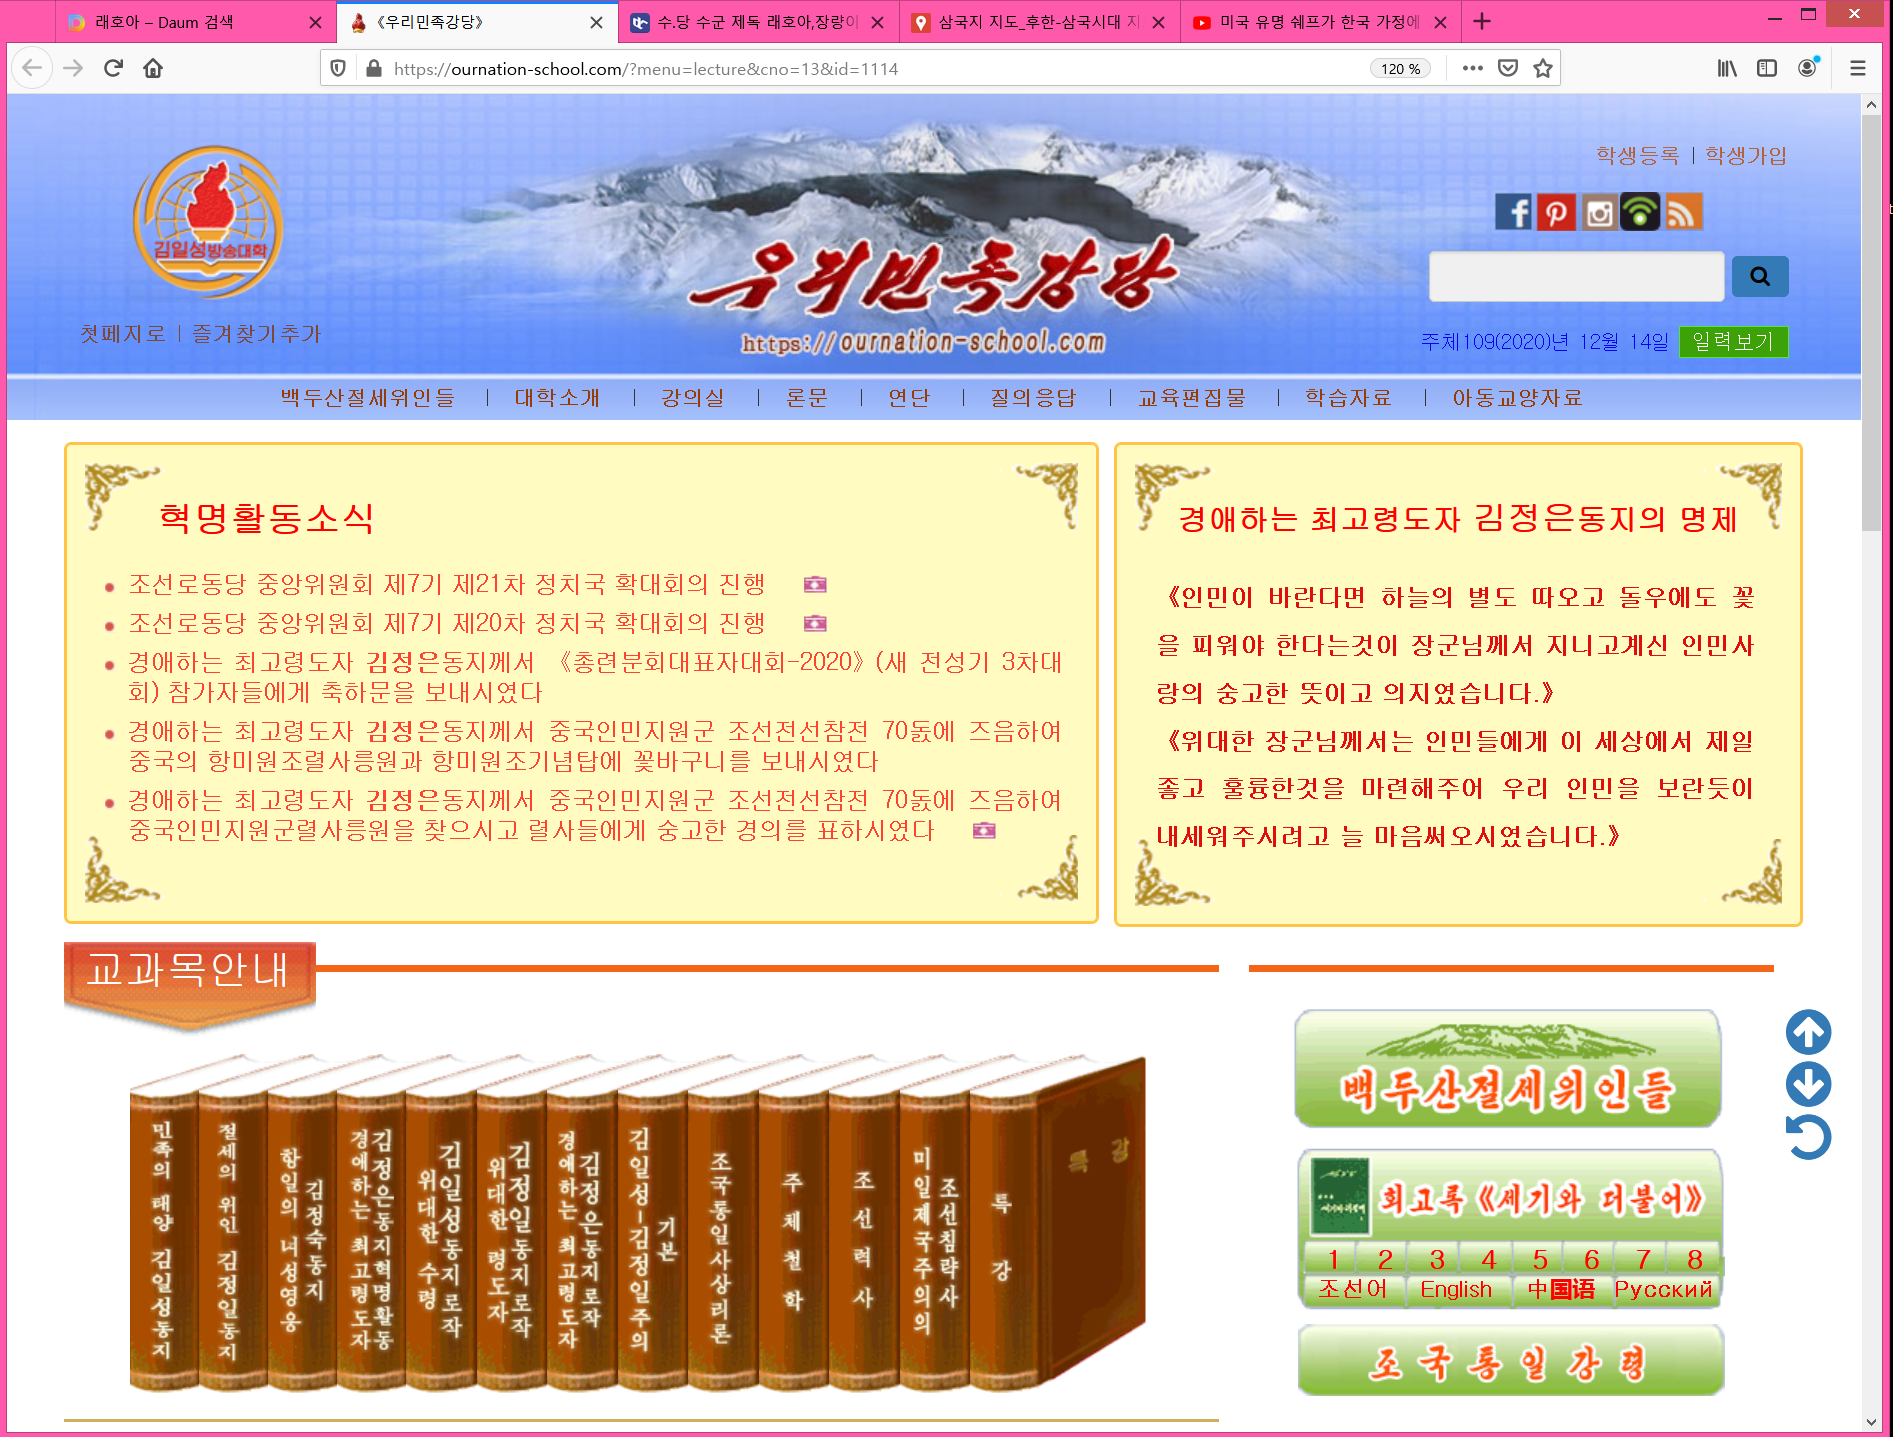Open the 제21차 정치국 확대회의 news link

pyautogui.click(x=447, y=584)
